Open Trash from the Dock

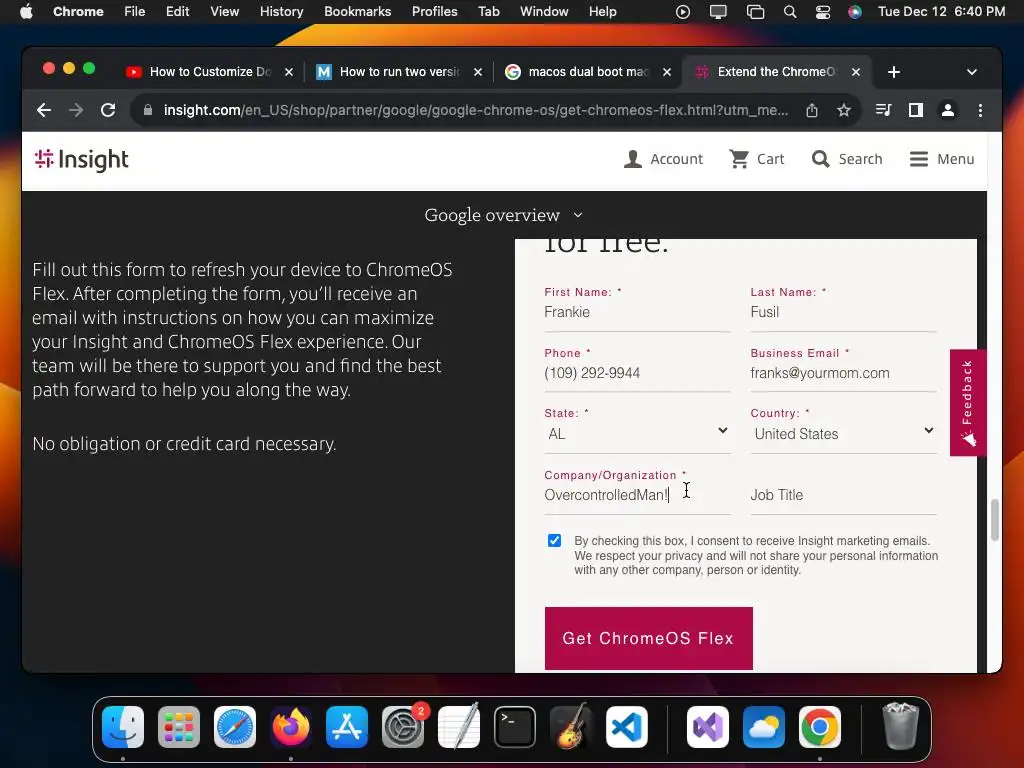901,727
